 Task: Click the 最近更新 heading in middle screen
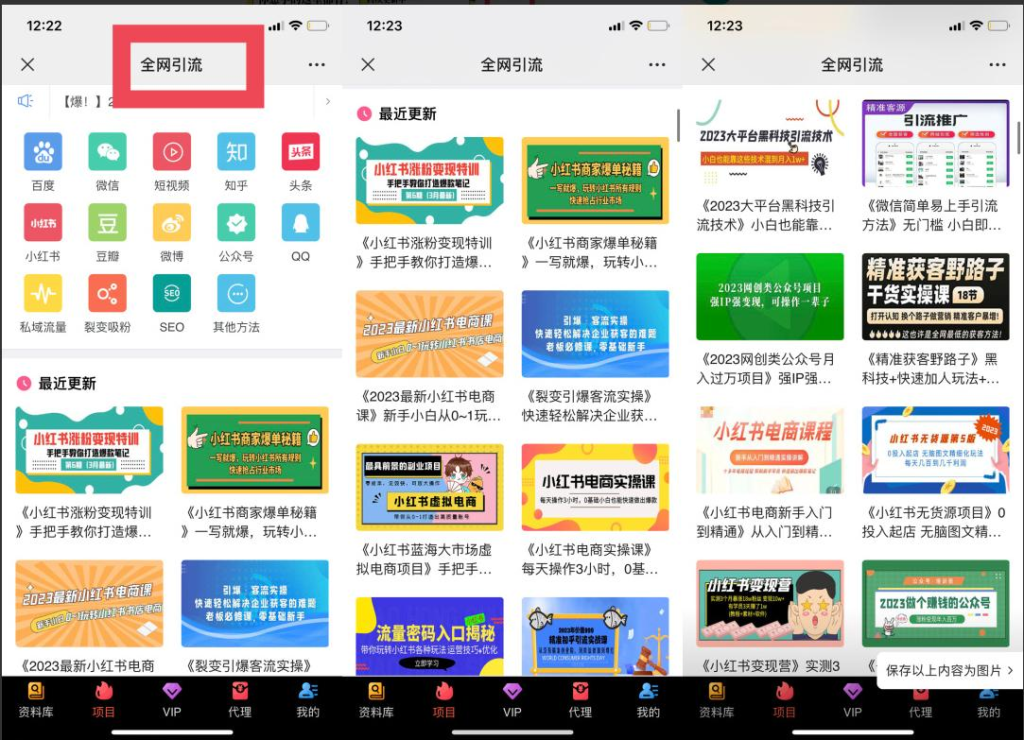[408, 114]
